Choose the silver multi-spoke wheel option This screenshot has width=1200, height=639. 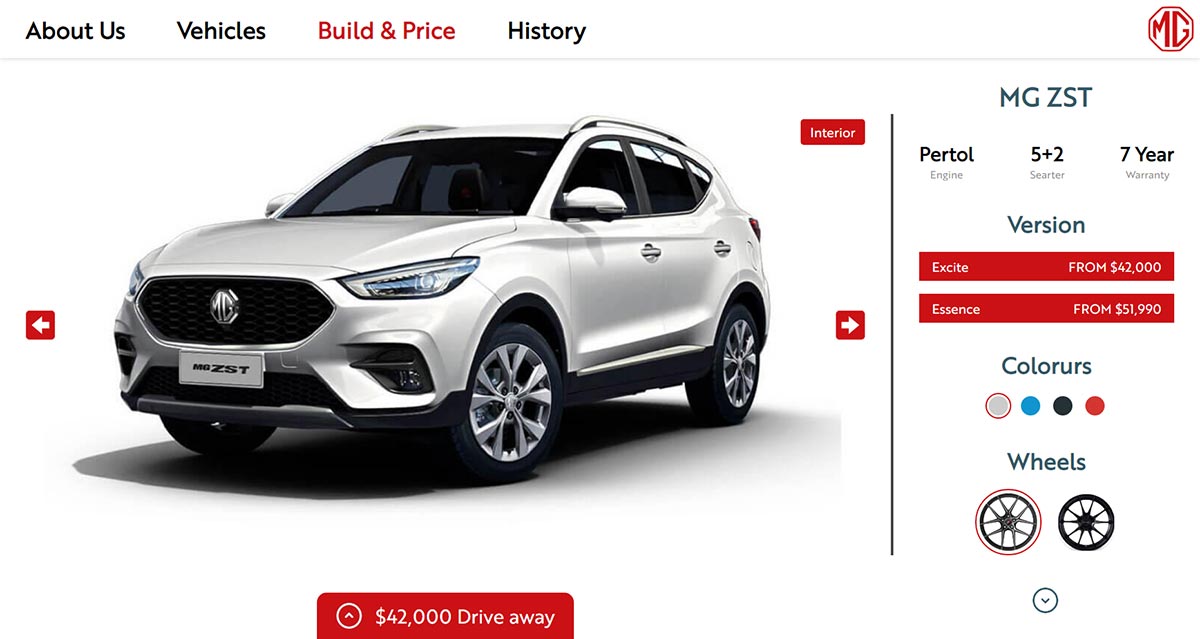coord(1008,521)
